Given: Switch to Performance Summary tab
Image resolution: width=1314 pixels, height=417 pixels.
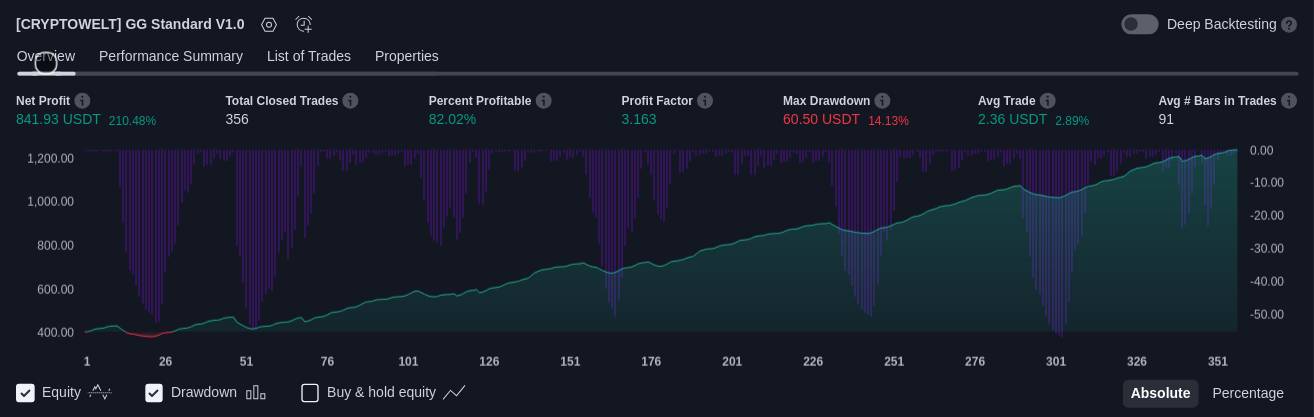Looking at the screenshot, I should [x=171, y=56].
